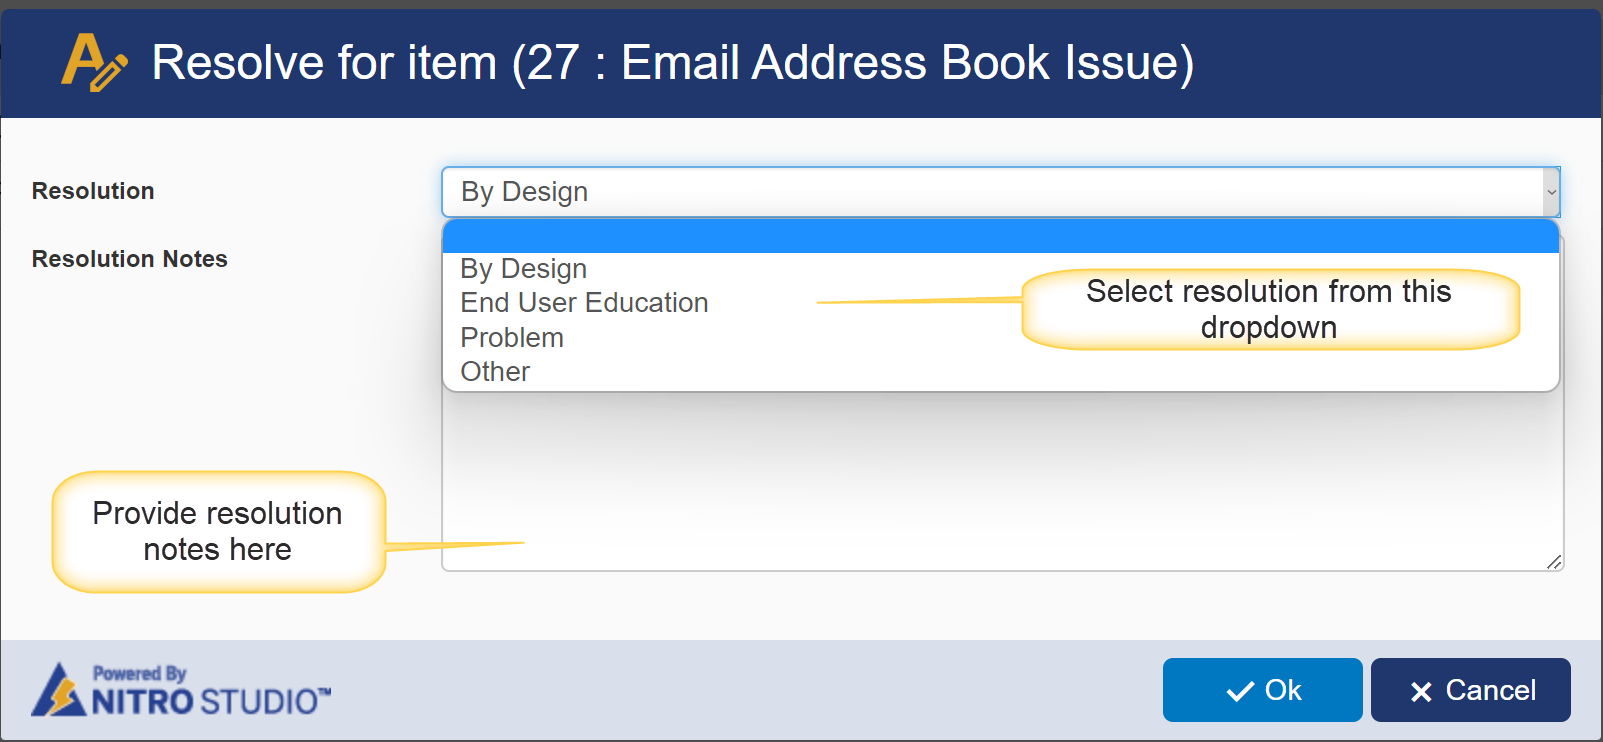Click the pencil A icon in header

(x=93, y=62)
